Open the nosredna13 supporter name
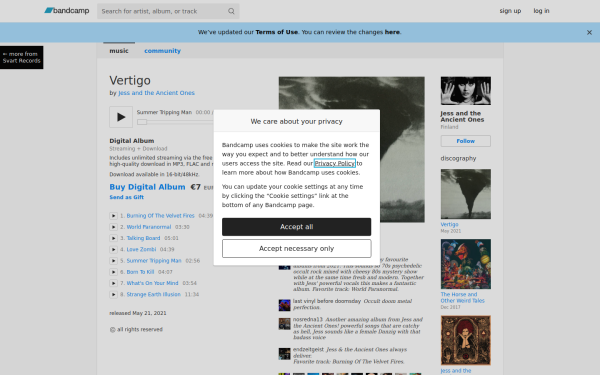Image resolution: width=600 pixels, height=375 pixels. pos(308,320)
